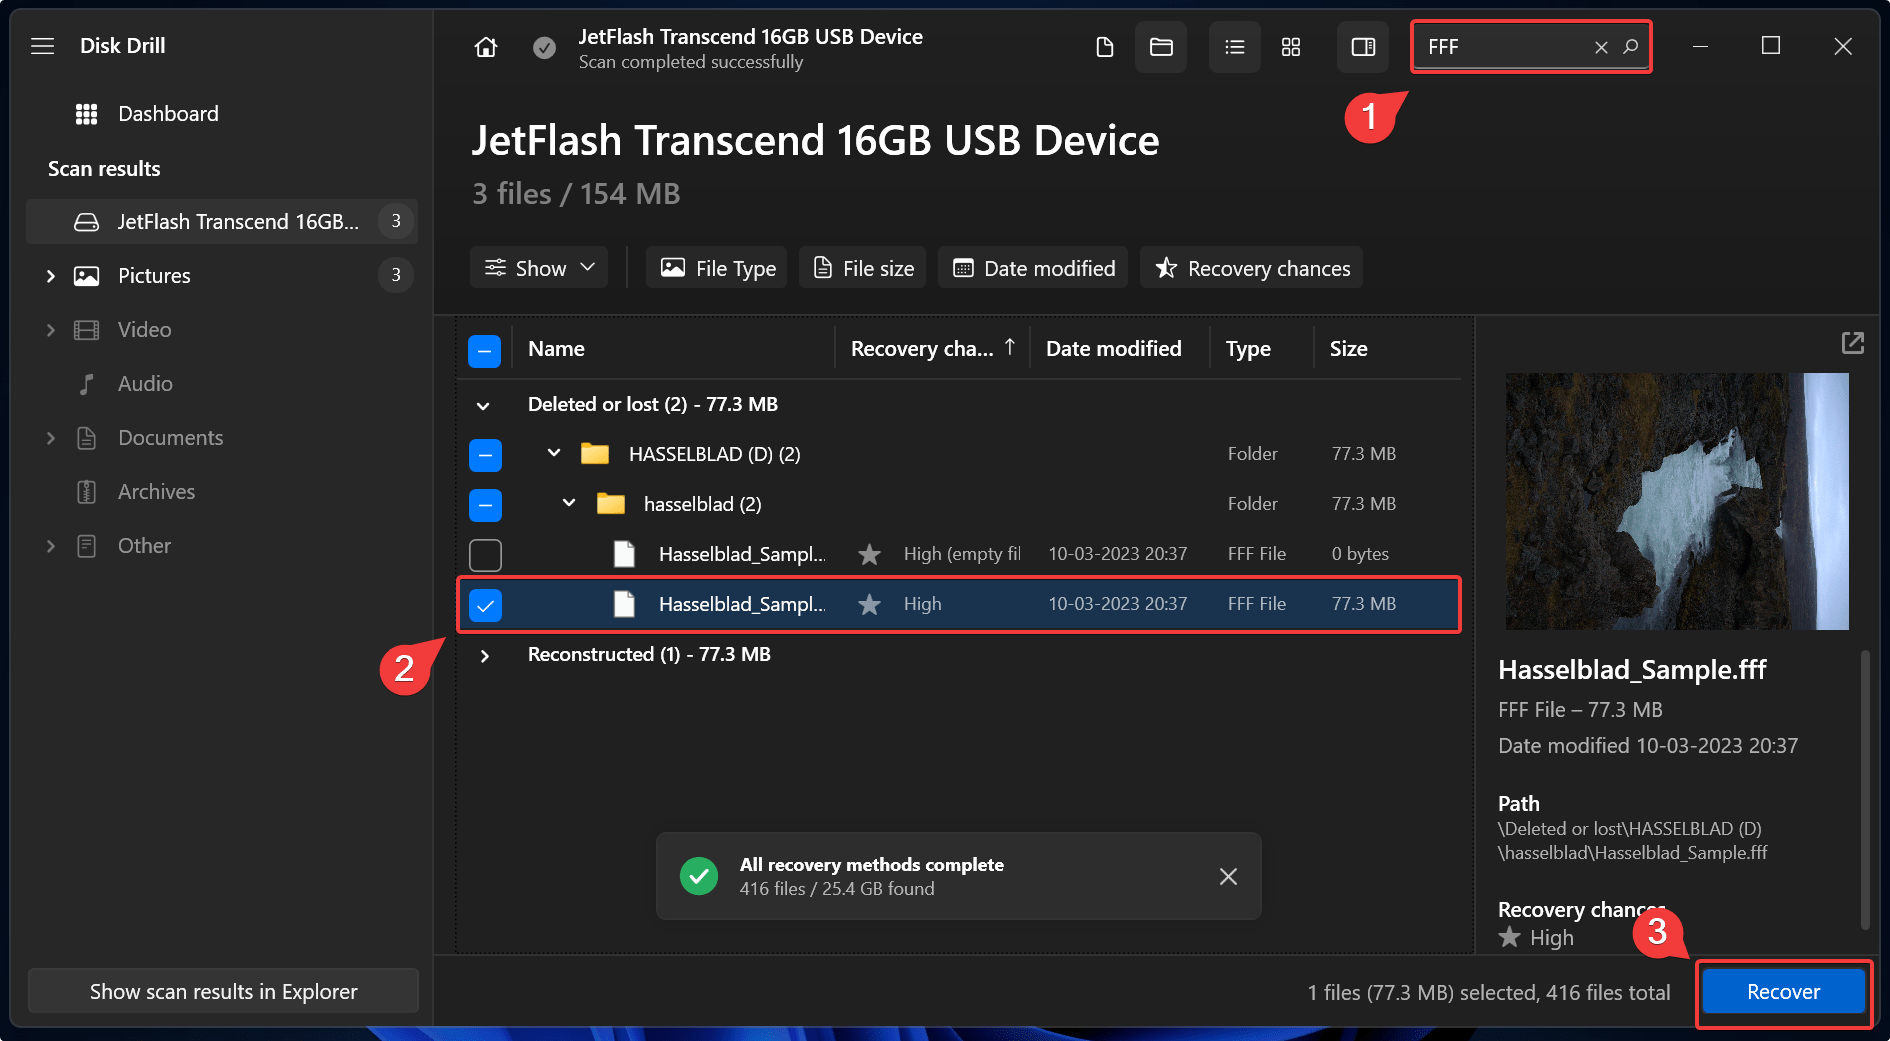Expand Other category in sidebar
This screenshot has height=1041, width=1890.
click(x=50, y=546)
